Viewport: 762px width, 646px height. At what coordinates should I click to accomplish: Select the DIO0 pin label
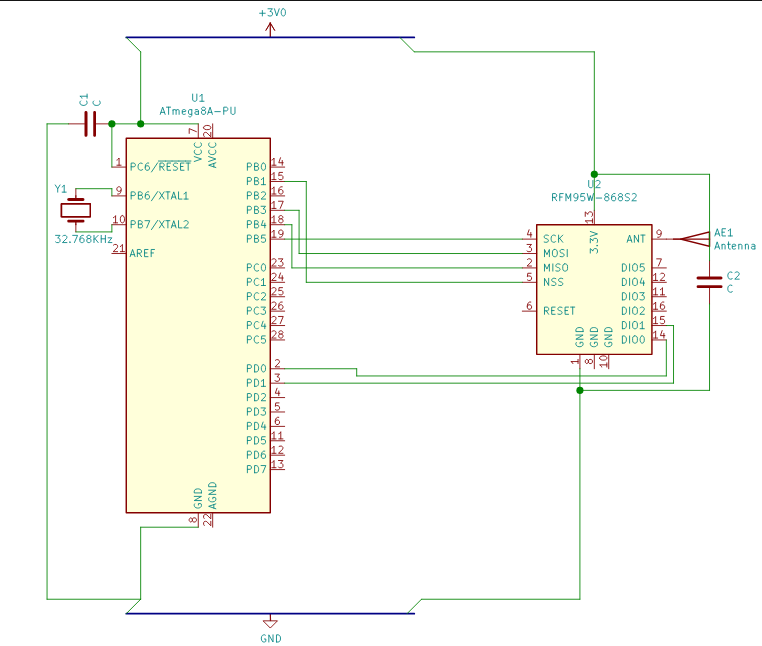coord(633,340)
